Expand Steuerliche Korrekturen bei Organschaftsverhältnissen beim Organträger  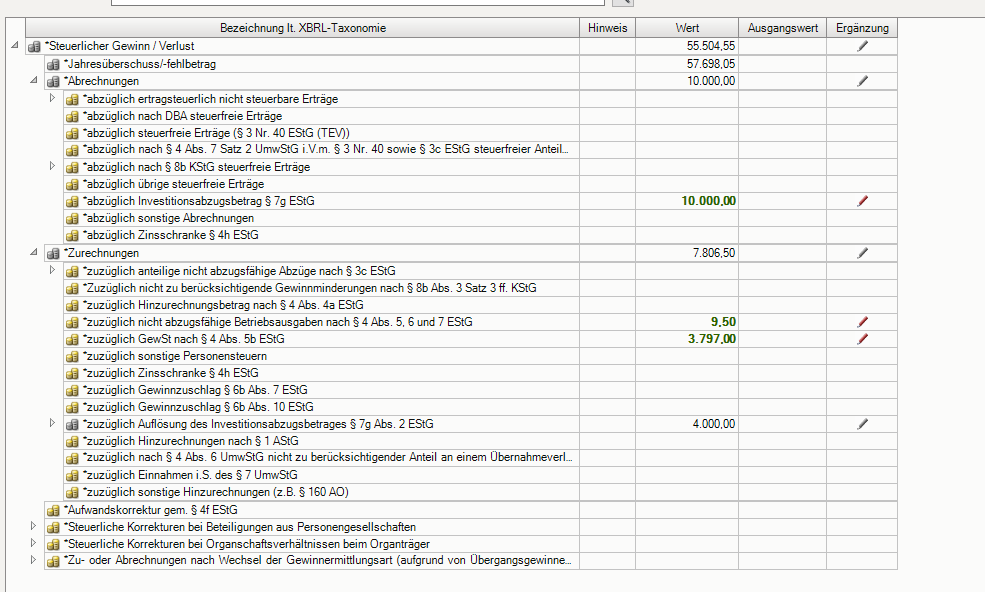click(33, 543)
